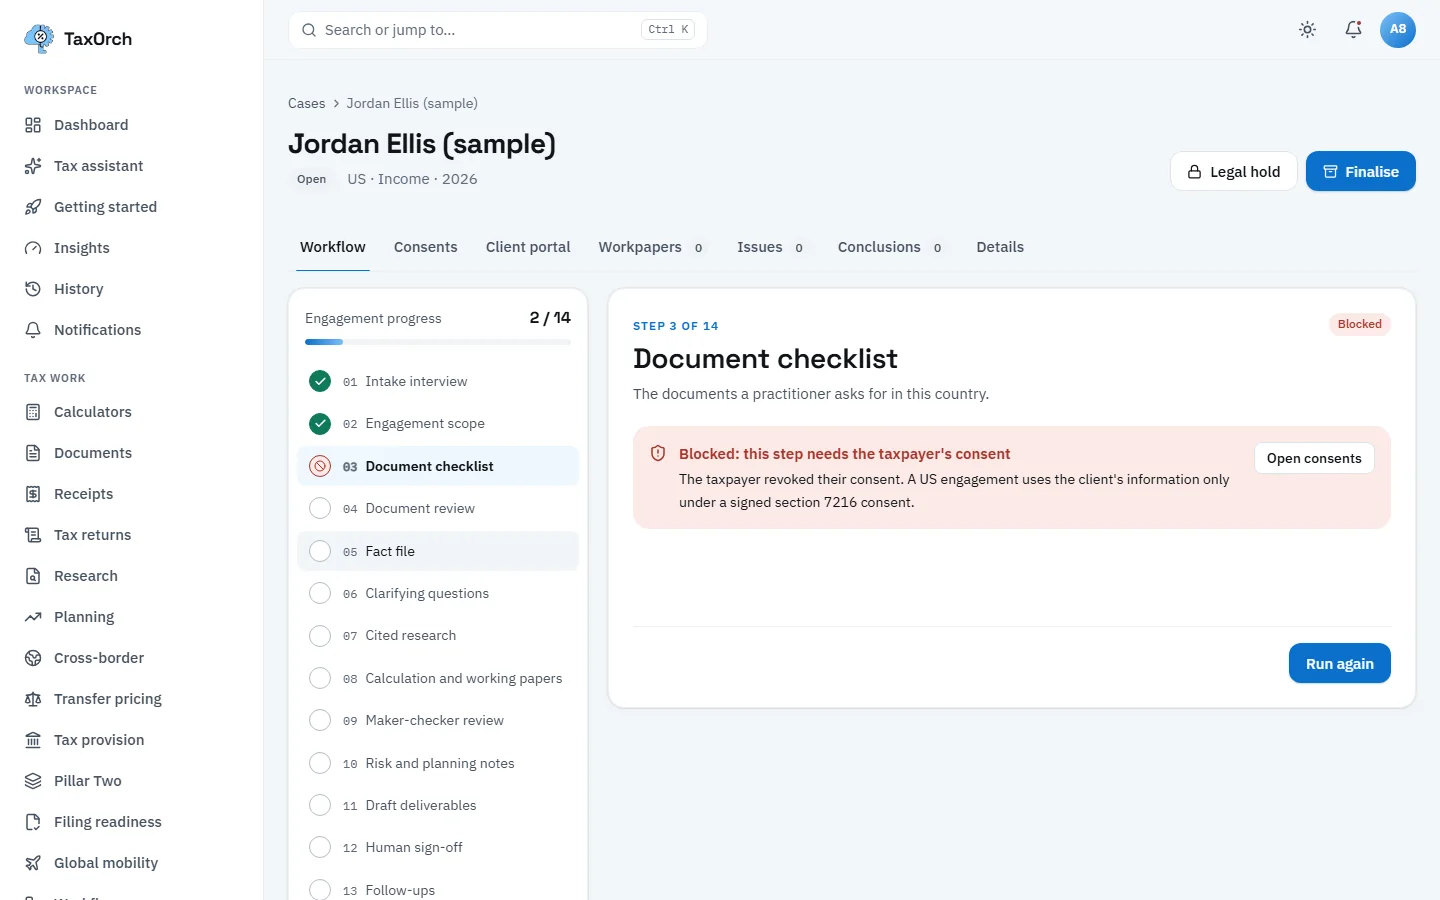
Task: Open Tax returns in the sidebar
Action: point(131,535)
